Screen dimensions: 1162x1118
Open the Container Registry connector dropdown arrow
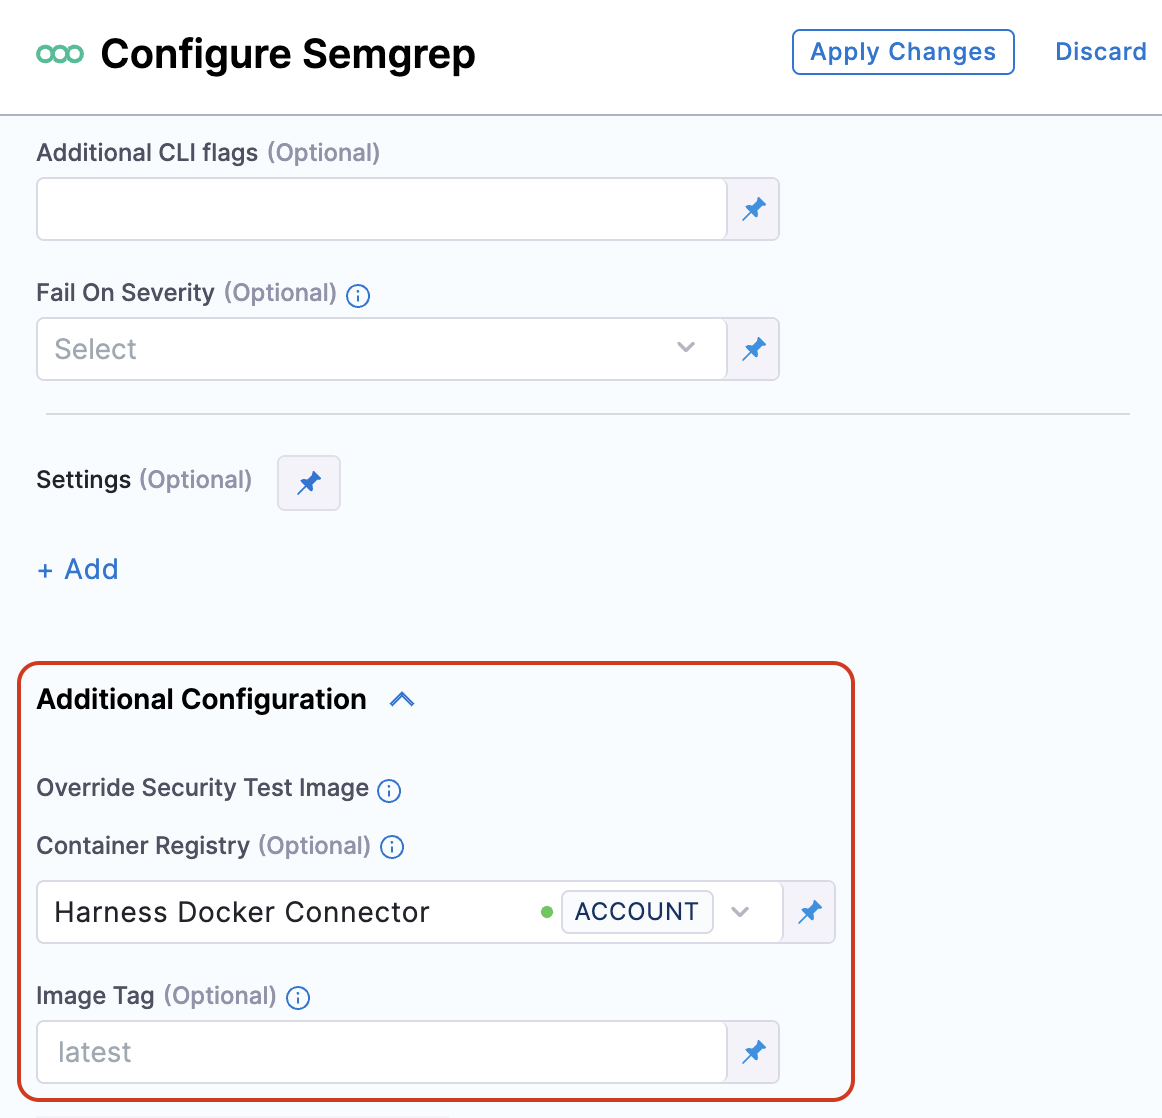740,912
